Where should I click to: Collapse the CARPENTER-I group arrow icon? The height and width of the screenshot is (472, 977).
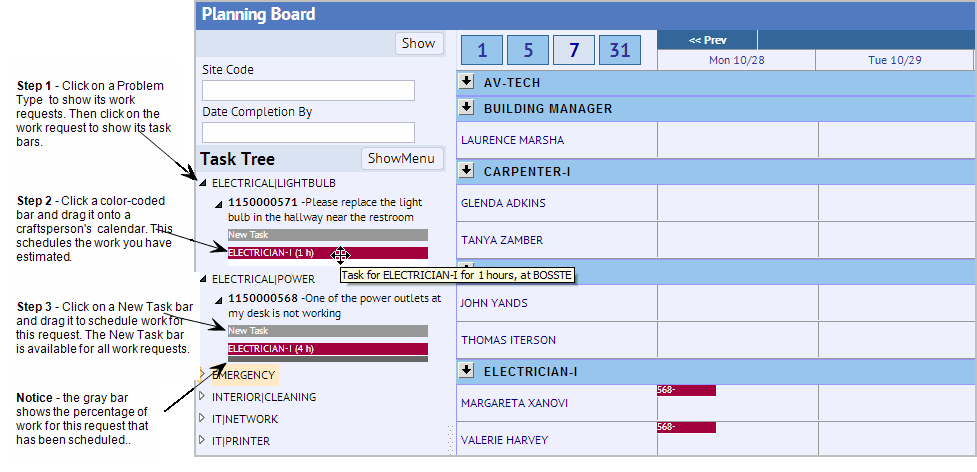tap(466, 171)
